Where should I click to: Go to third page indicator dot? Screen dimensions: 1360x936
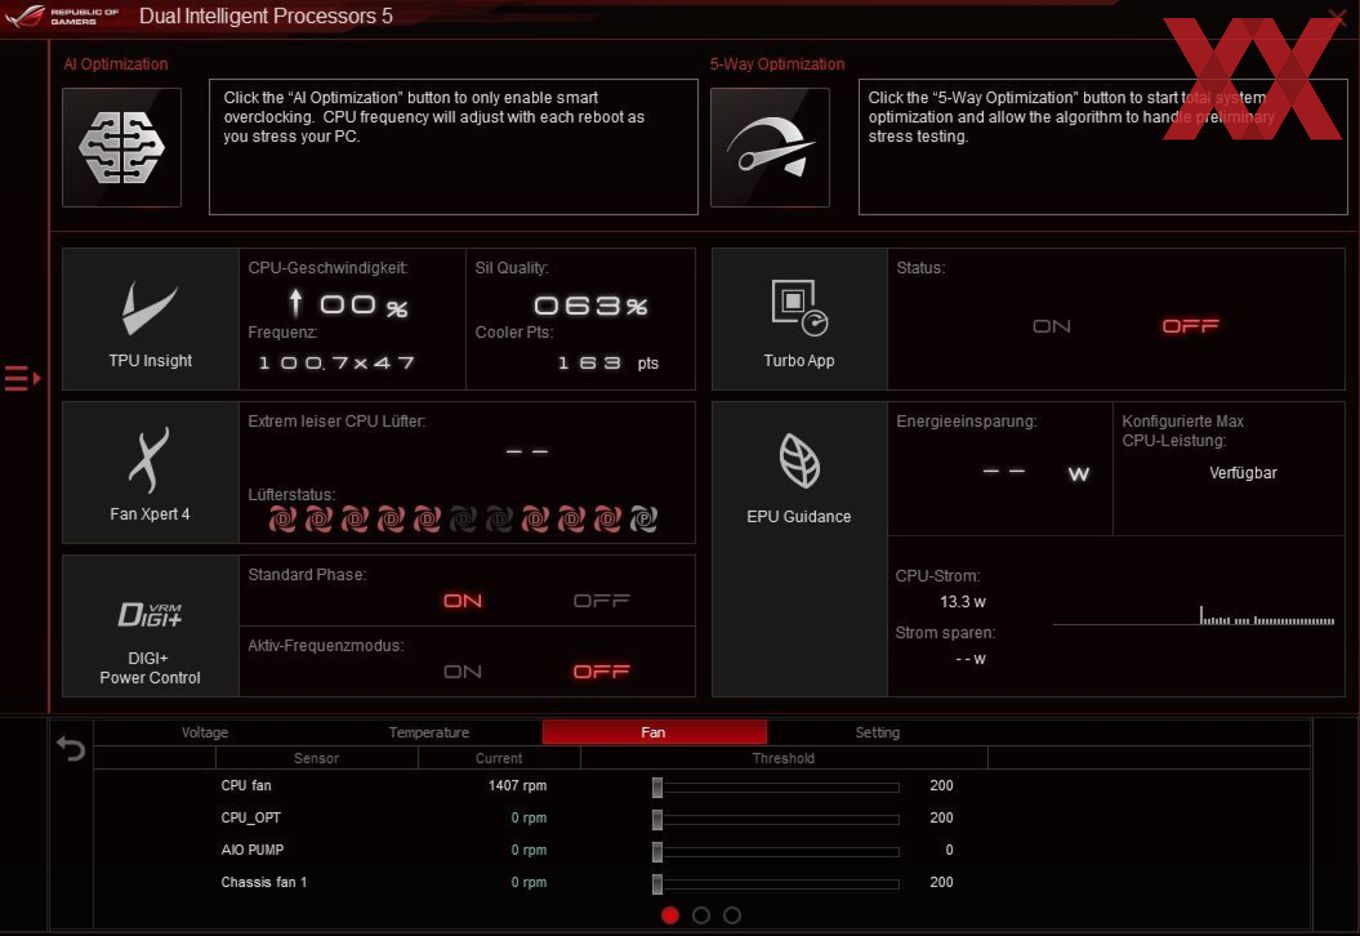[x=732, y=915]
